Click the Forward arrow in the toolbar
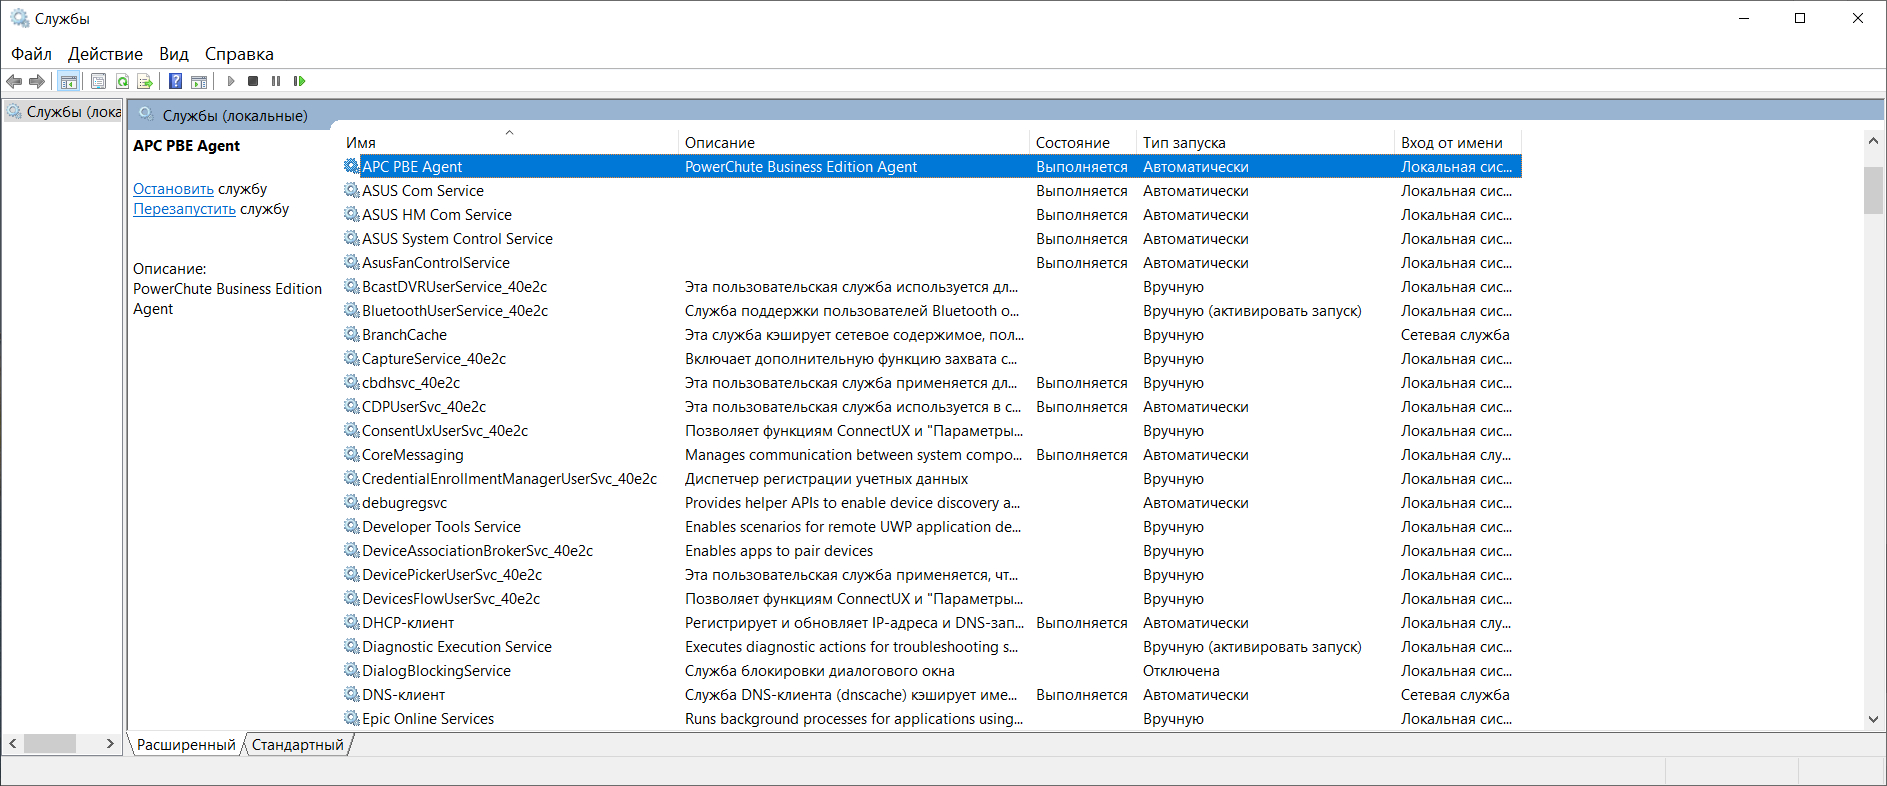1887x786 pixels. (37, 81)
